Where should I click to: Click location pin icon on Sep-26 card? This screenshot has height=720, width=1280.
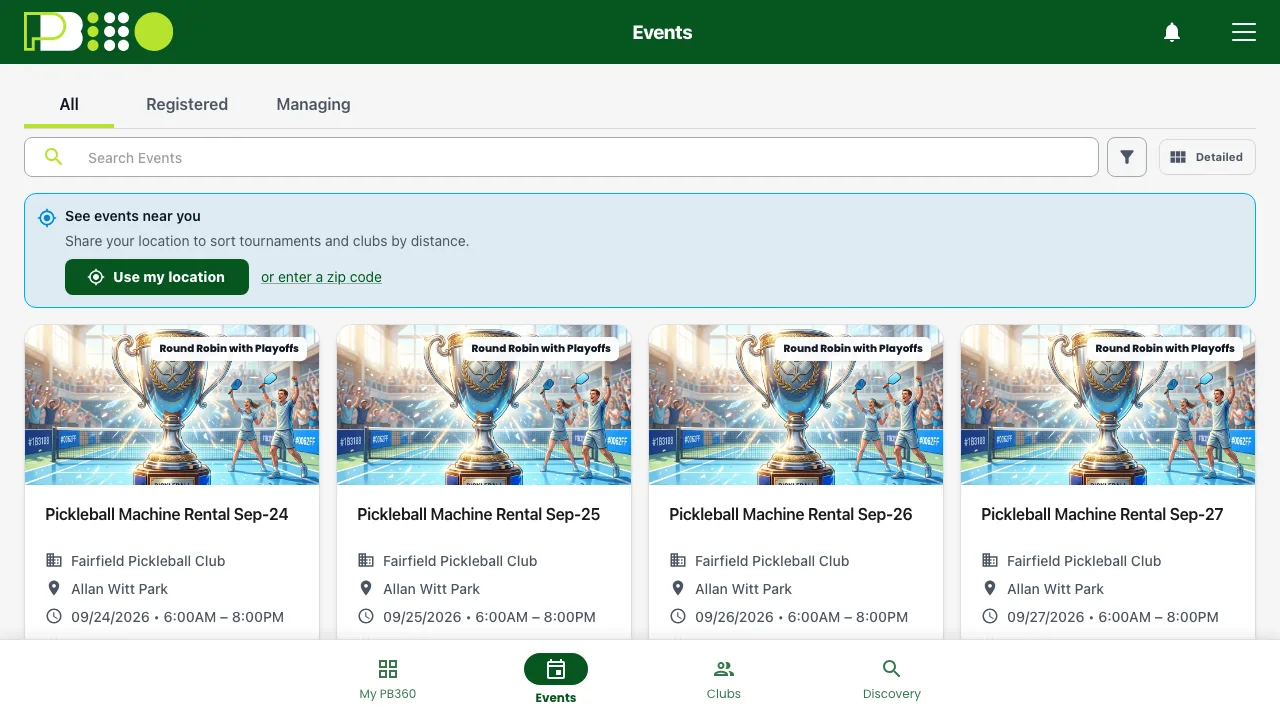(678, 588)
